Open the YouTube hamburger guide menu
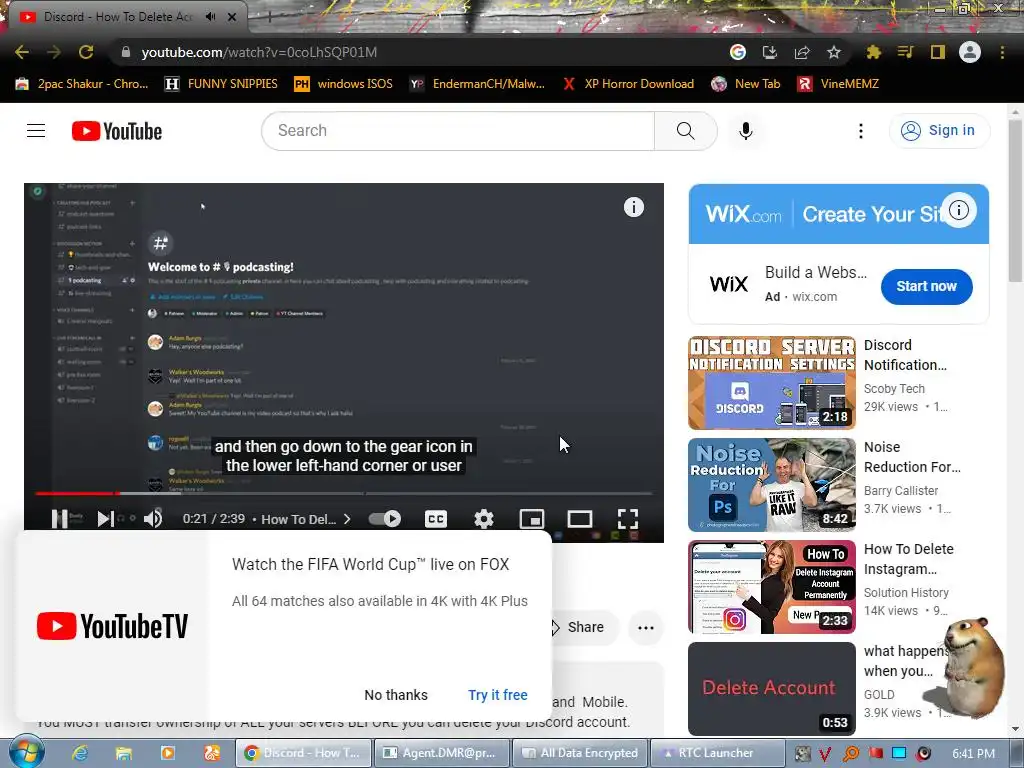 tap(36, 131)
